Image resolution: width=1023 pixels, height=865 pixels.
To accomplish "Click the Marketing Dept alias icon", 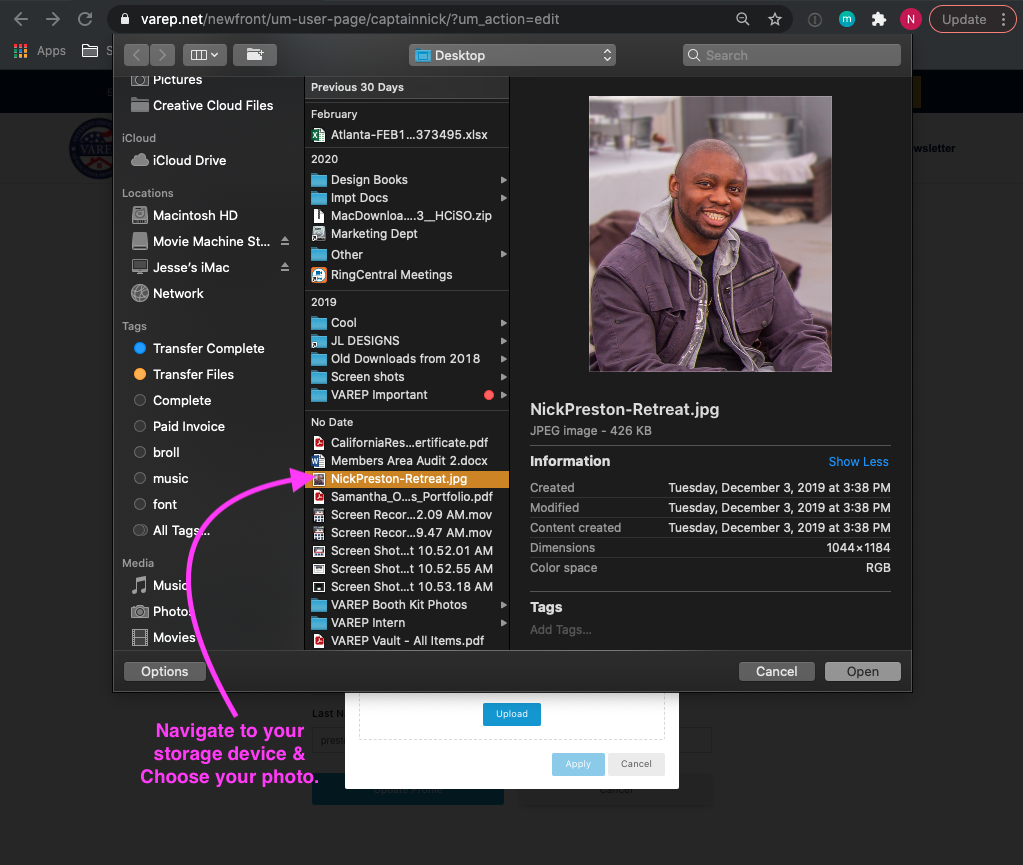I will pyautogui.click(x=318, y=234).
